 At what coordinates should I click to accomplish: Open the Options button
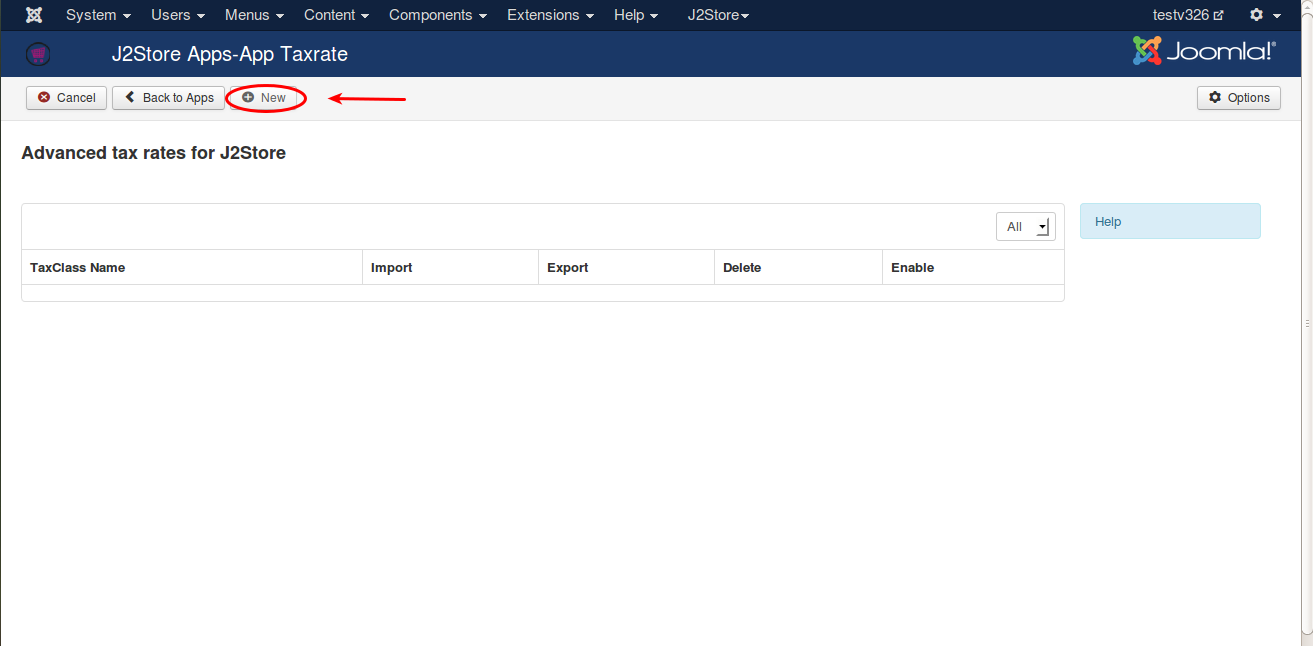tap(1239, 97)
